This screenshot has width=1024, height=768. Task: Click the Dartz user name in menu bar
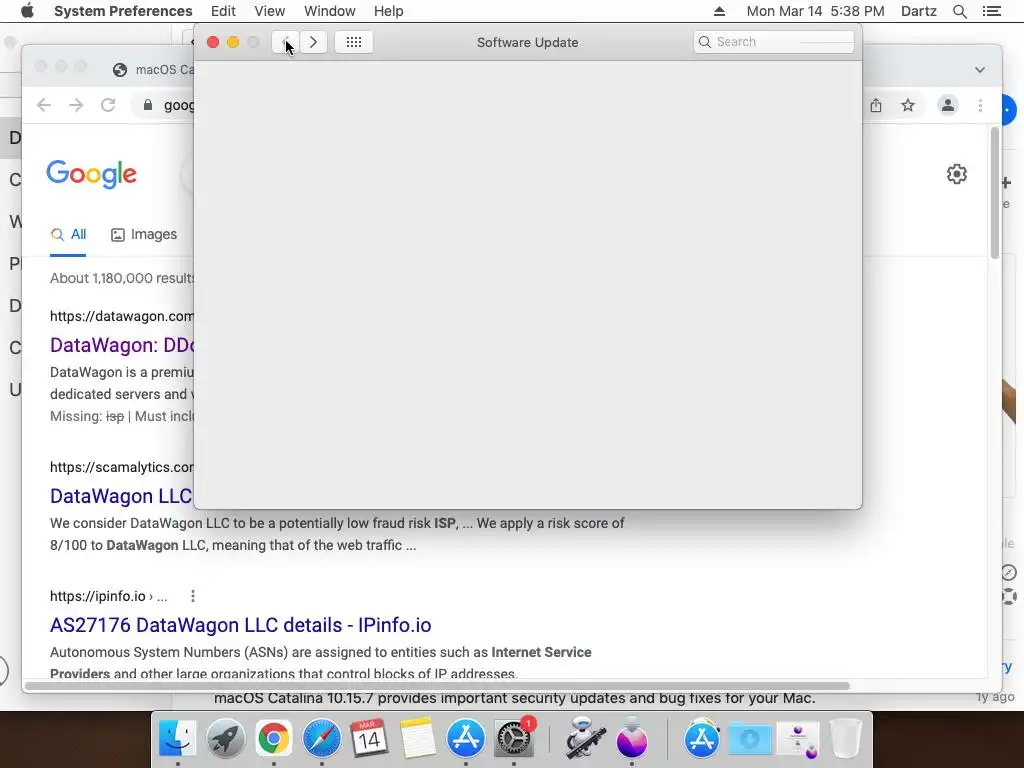pyautogui.click(x=918, y=11)
